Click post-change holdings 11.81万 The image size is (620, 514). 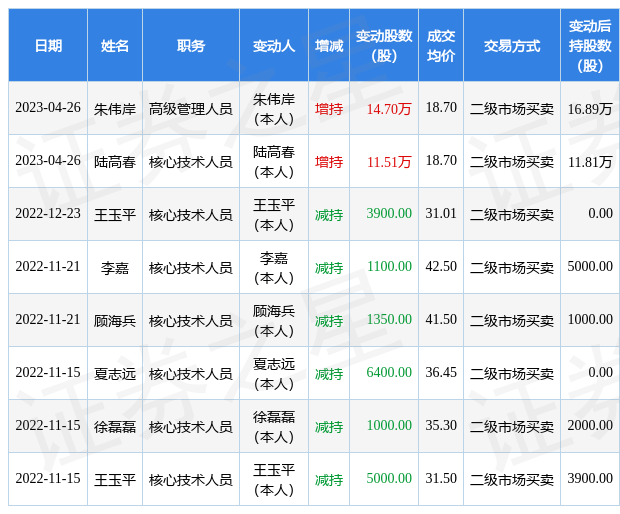[590, 162]
